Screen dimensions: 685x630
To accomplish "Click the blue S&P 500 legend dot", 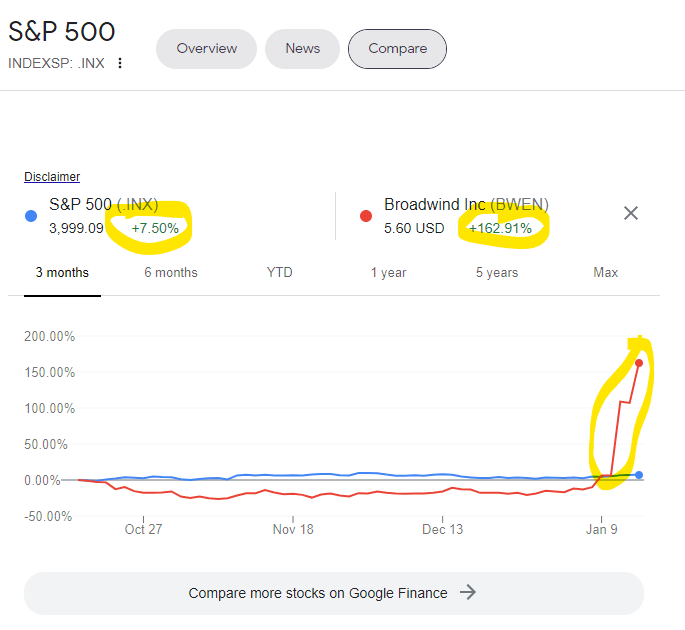I will (x=31, y=215).
